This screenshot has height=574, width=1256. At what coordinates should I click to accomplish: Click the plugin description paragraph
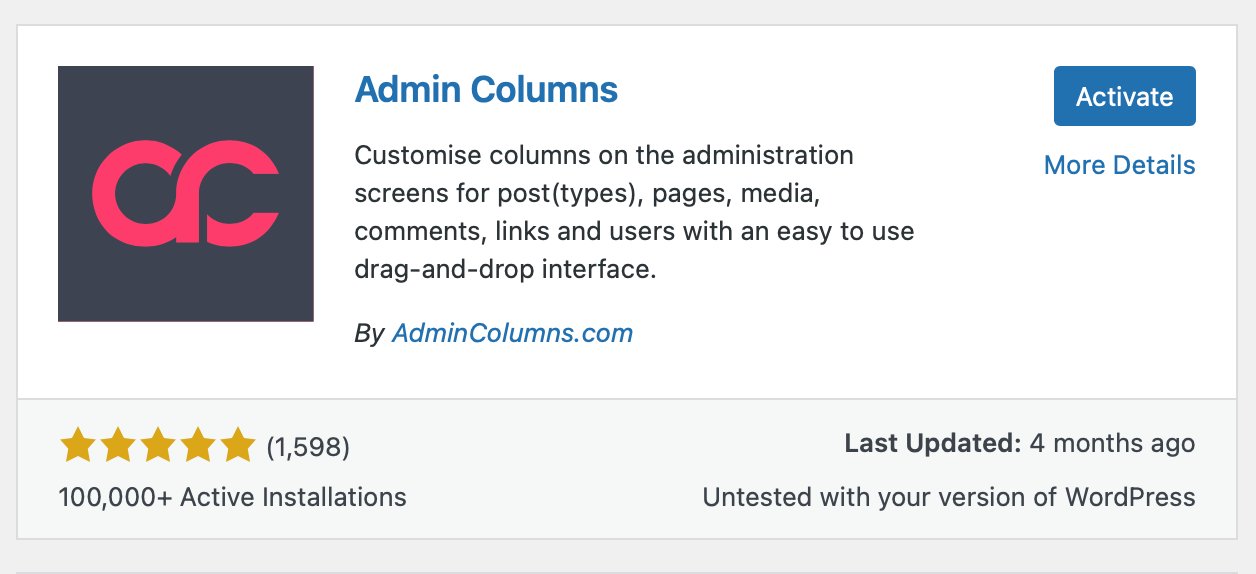coord(634,213)
